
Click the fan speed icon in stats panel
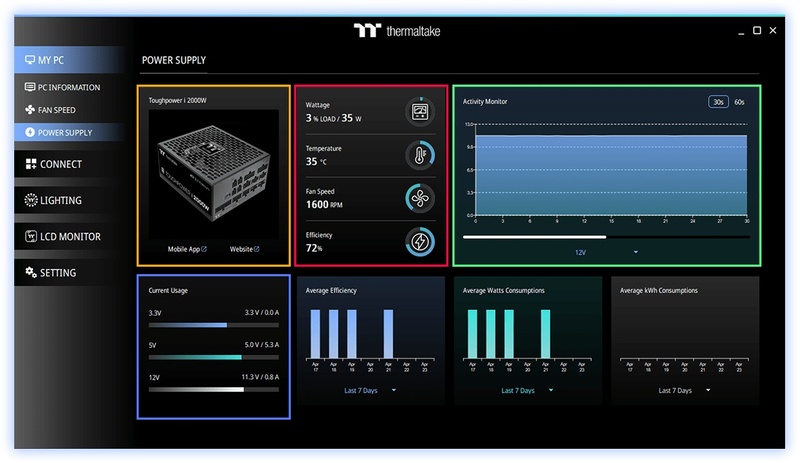(420, 199)
